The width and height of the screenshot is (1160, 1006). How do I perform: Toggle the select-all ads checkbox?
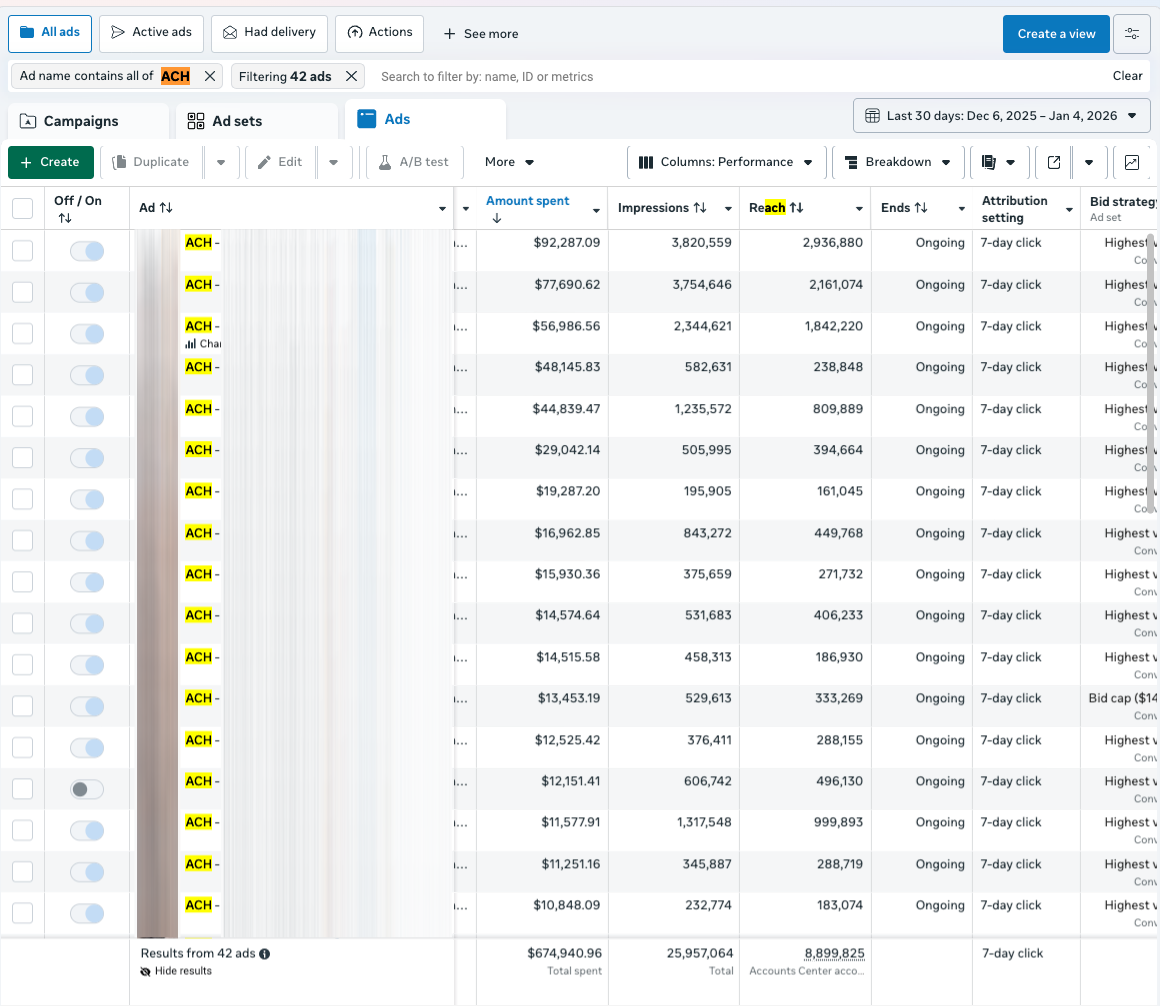click(22, 209)
